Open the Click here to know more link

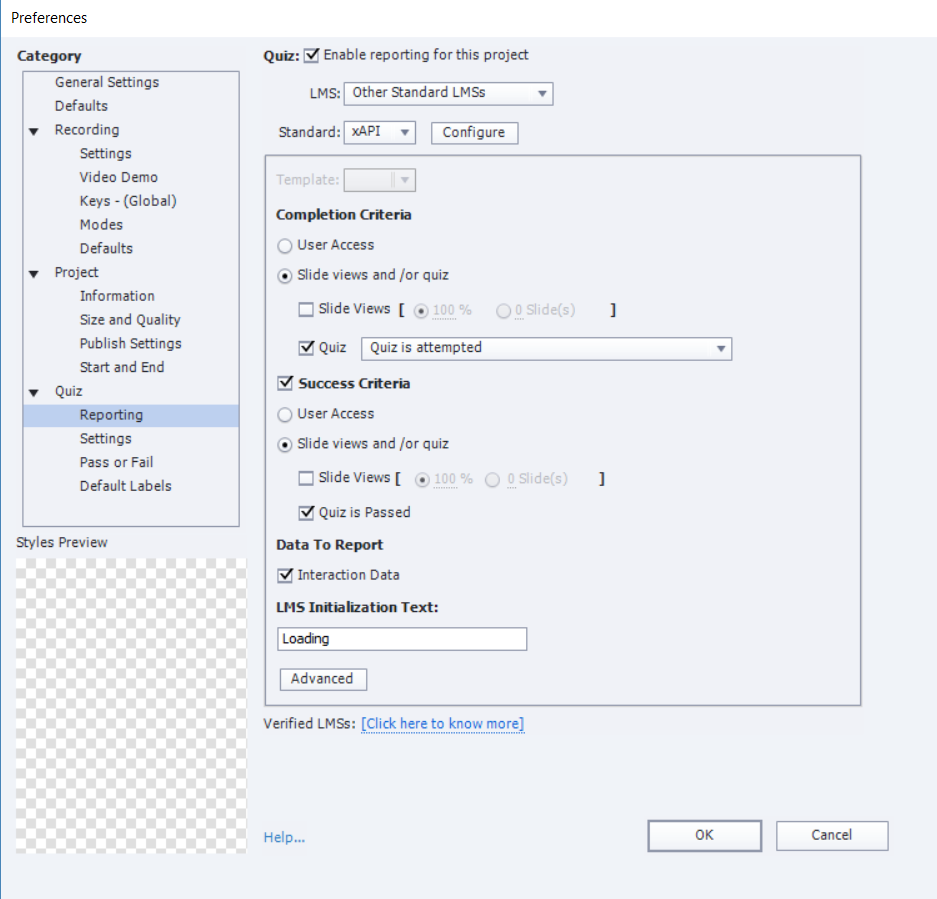pyautogui.click(x=443, y=724)
